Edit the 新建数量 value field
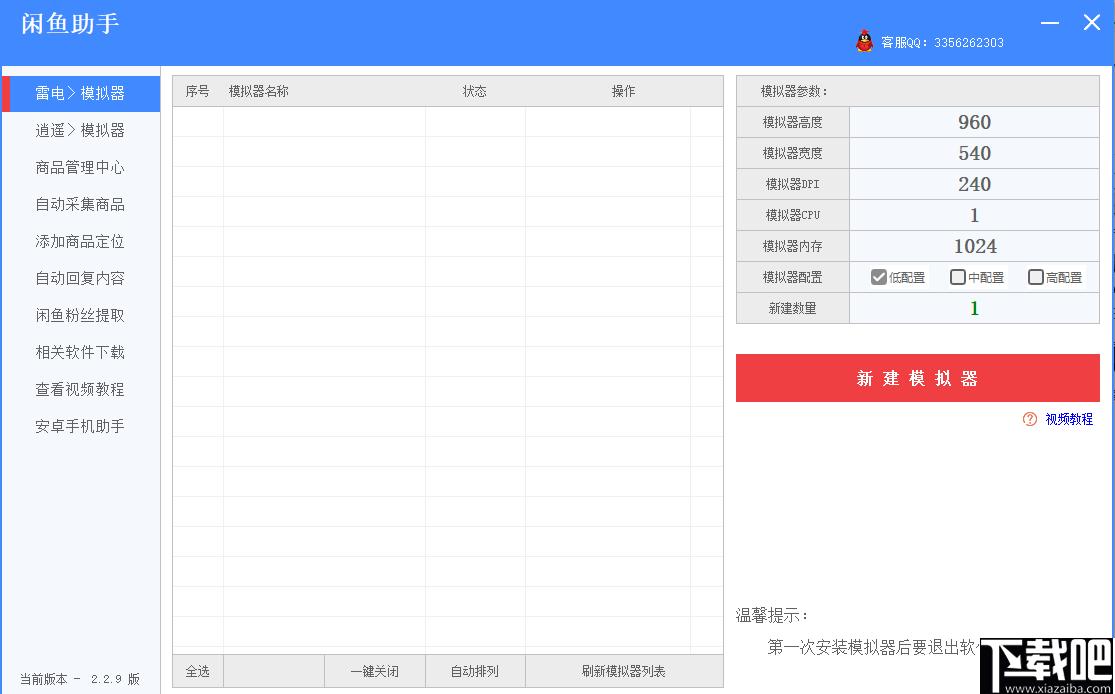Image resolution: width=1115 pixels, height=694 pixels. point(974,309)
